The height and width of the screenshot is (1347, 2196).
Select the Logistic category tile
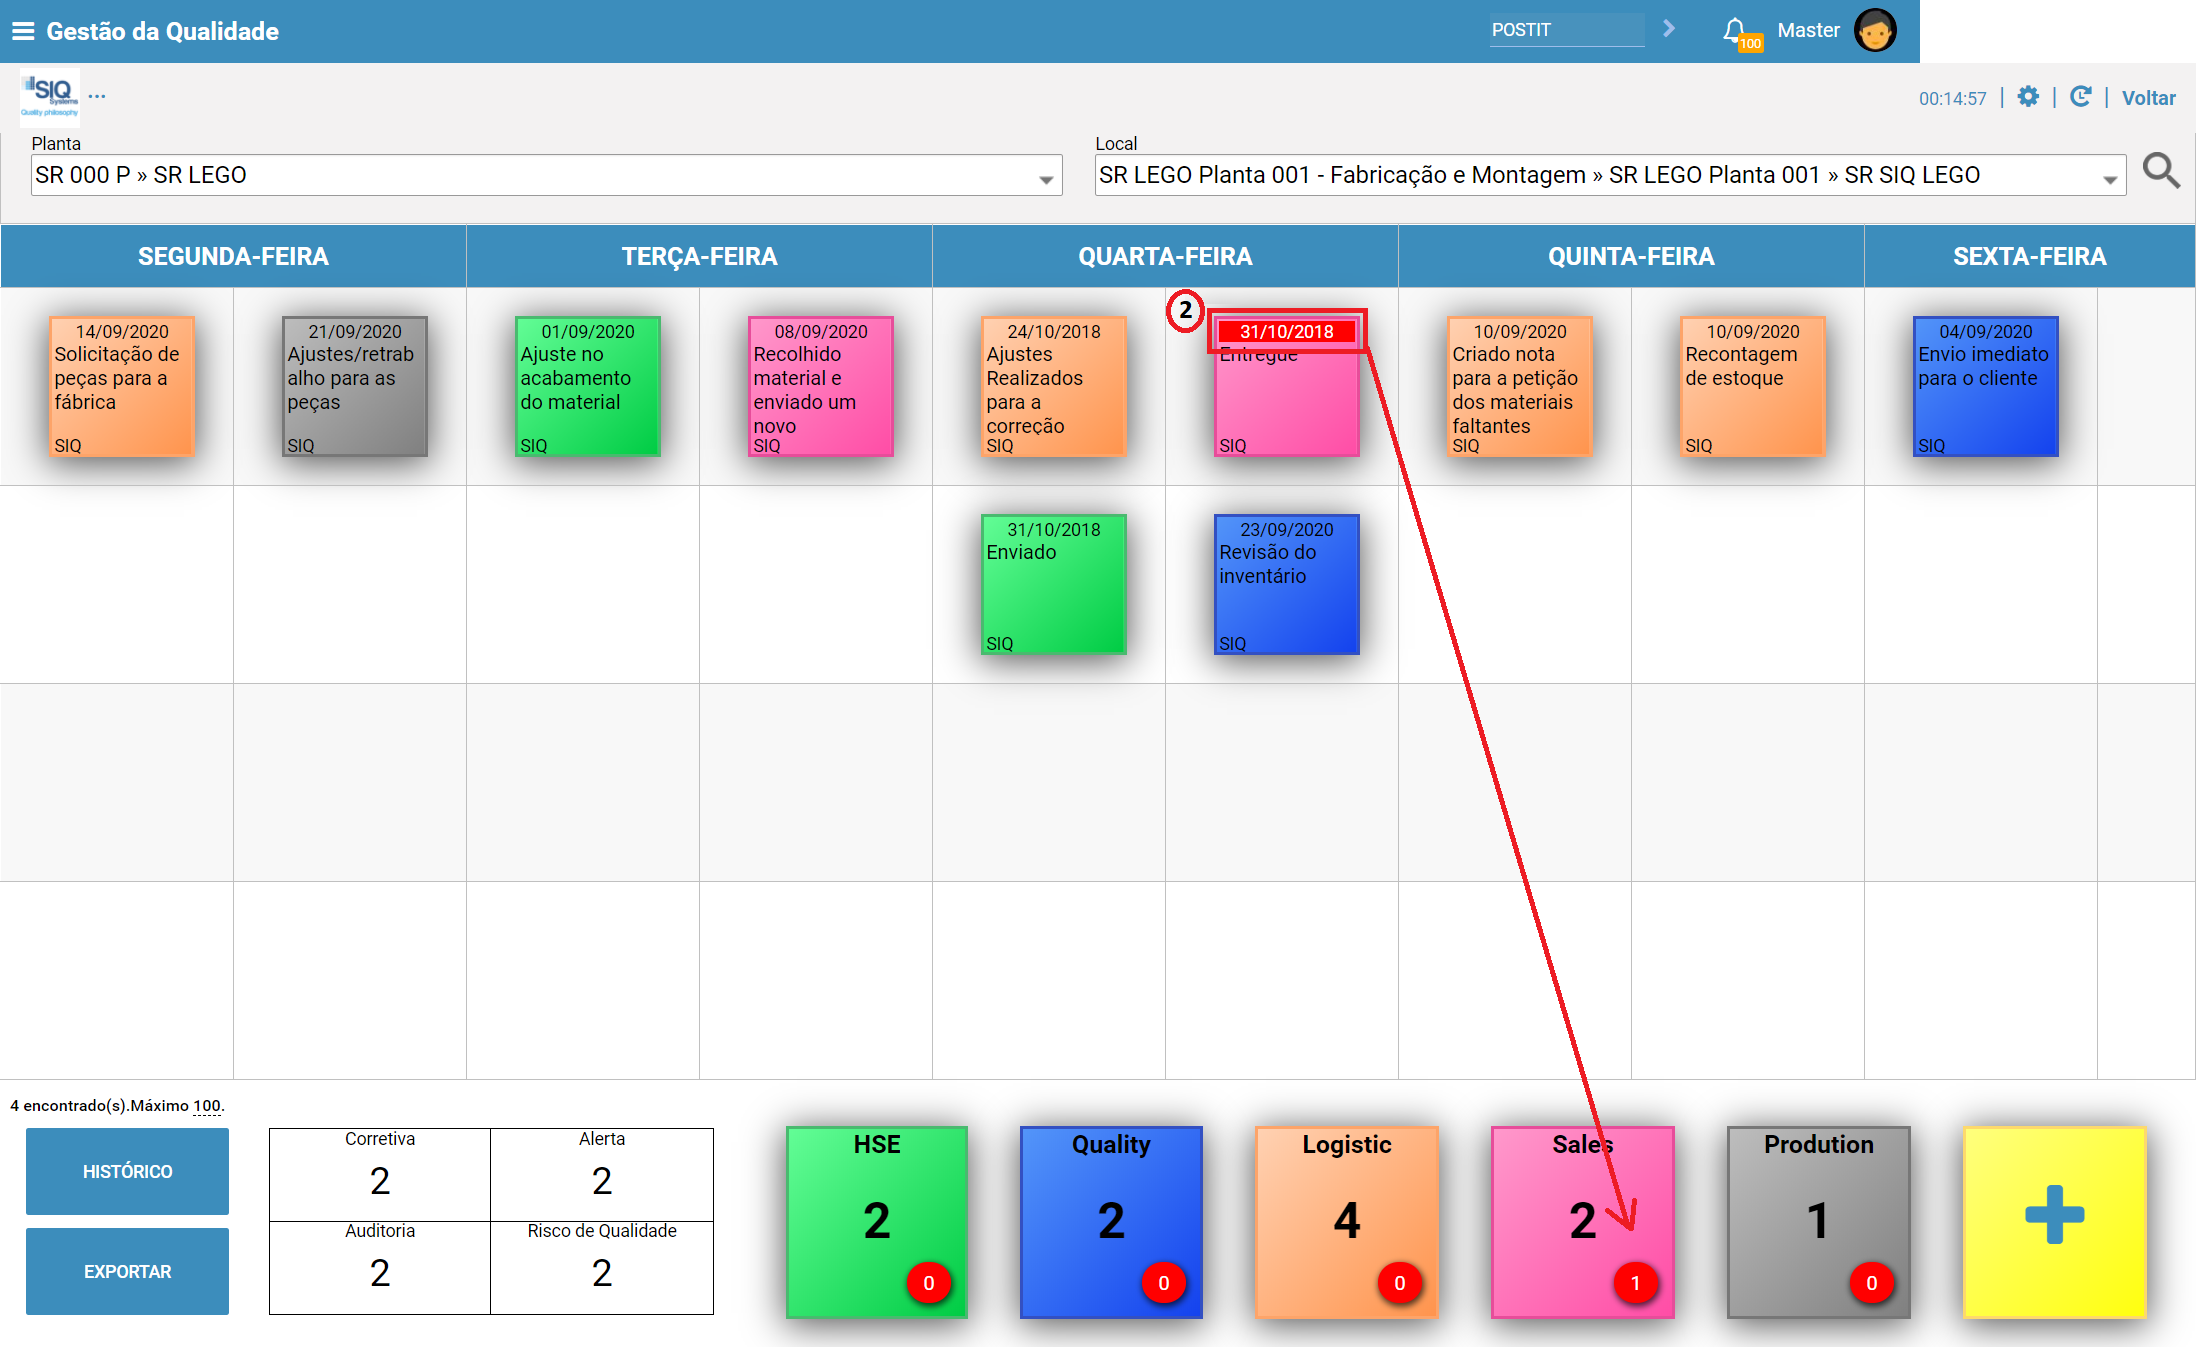coord(1347,1222)
